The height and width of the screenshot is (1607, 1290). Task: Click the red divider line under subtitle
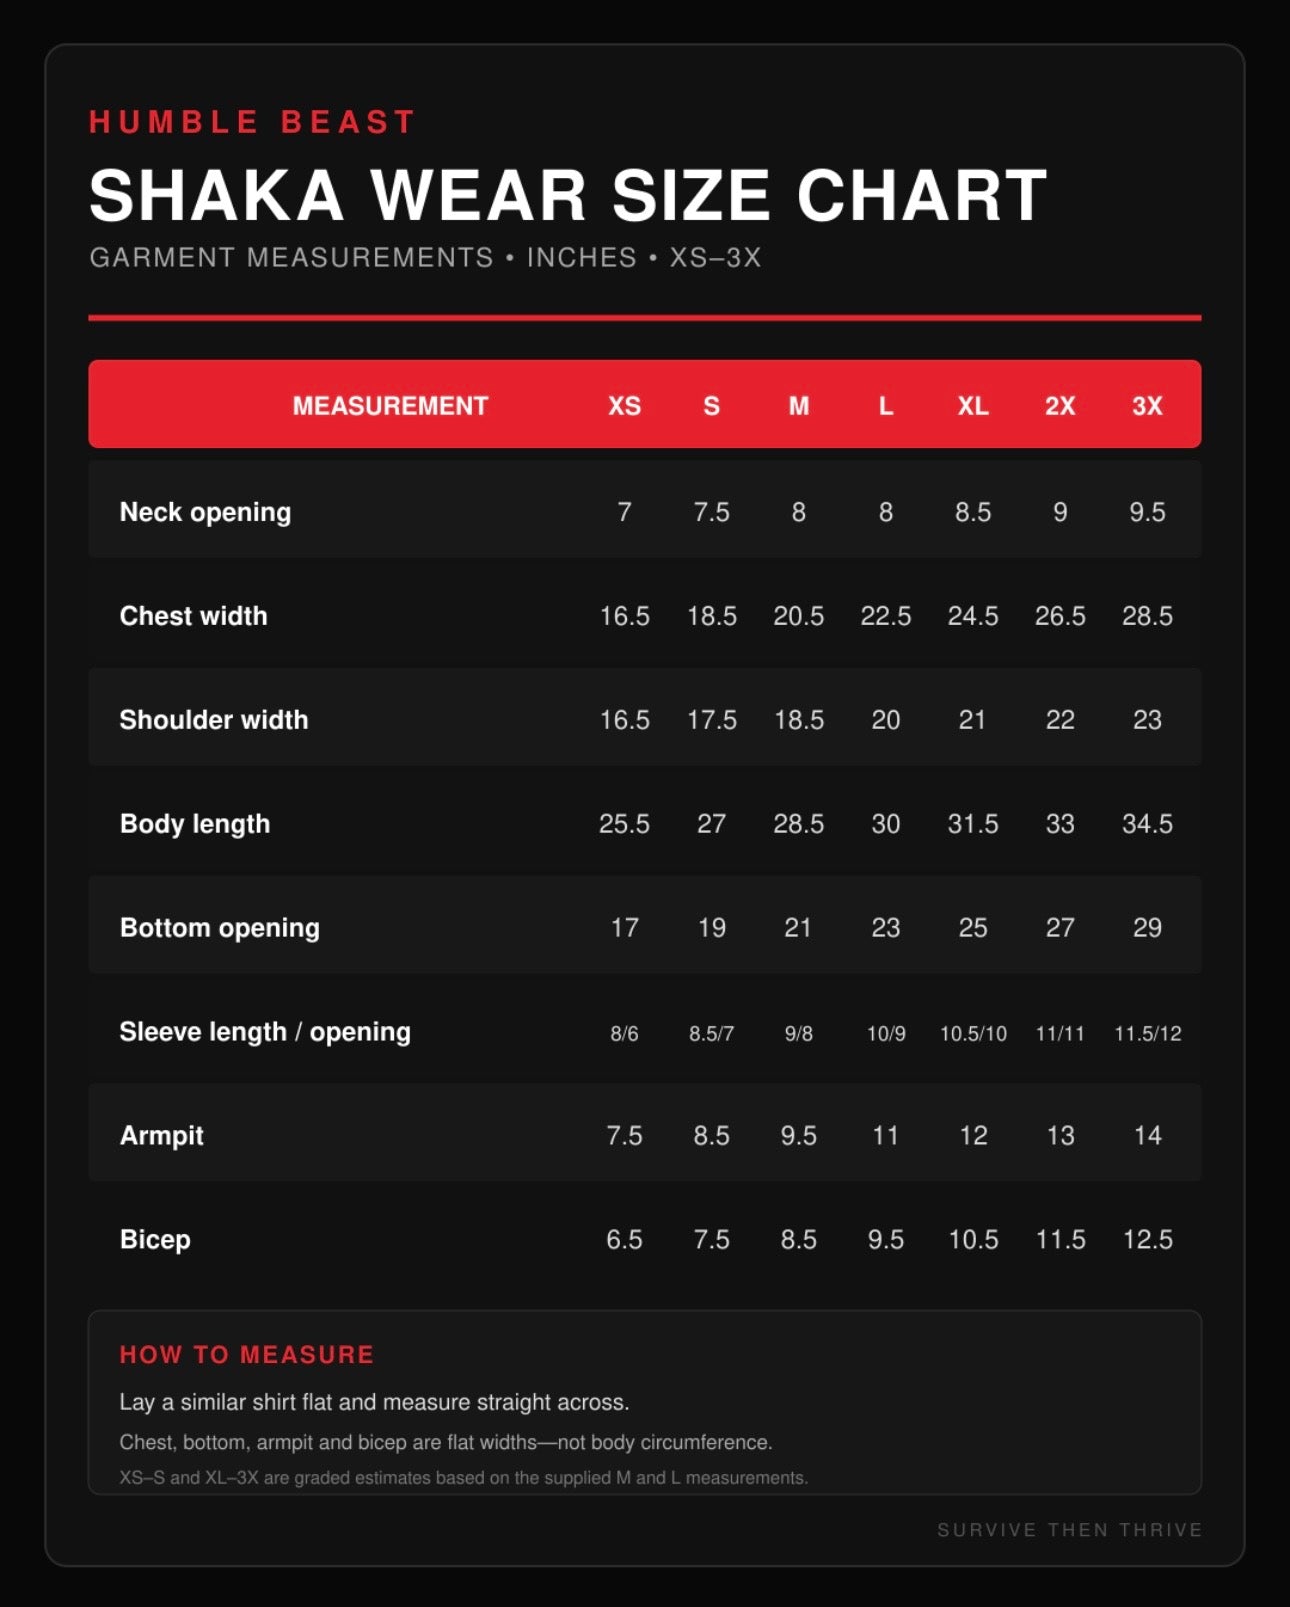[x=645, y=318]
